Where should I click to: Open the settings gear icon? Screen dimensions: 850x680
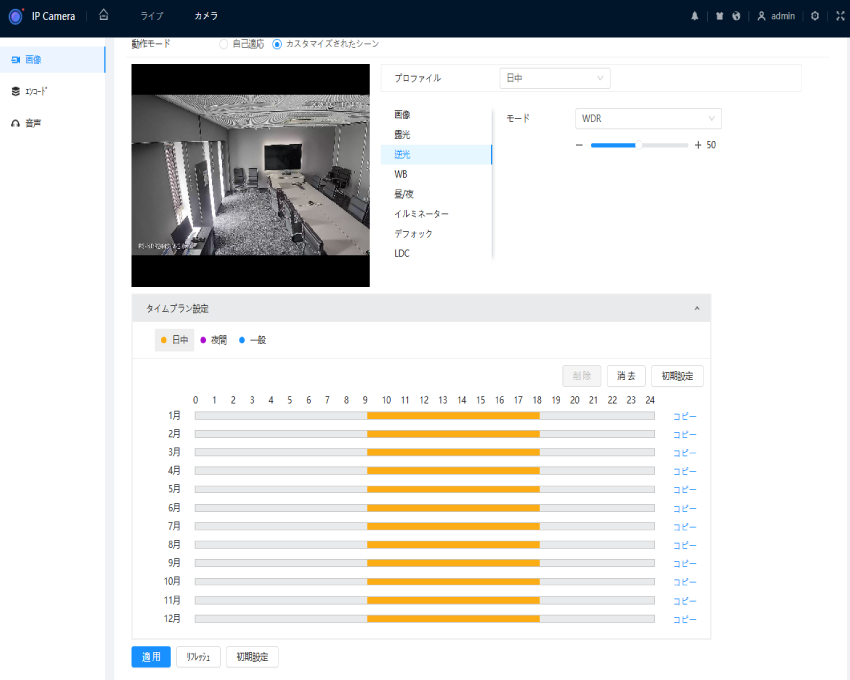(x=815, y=16)
